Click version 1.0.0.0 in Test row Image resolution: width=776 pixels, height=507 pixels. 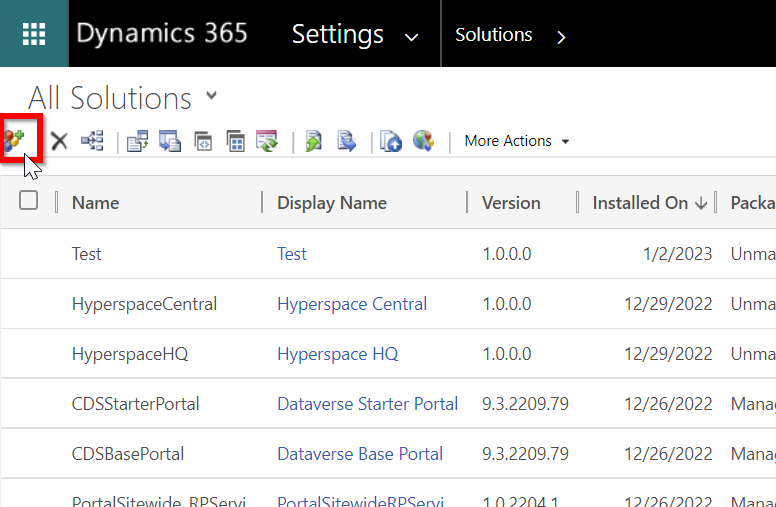click(507, 254)
